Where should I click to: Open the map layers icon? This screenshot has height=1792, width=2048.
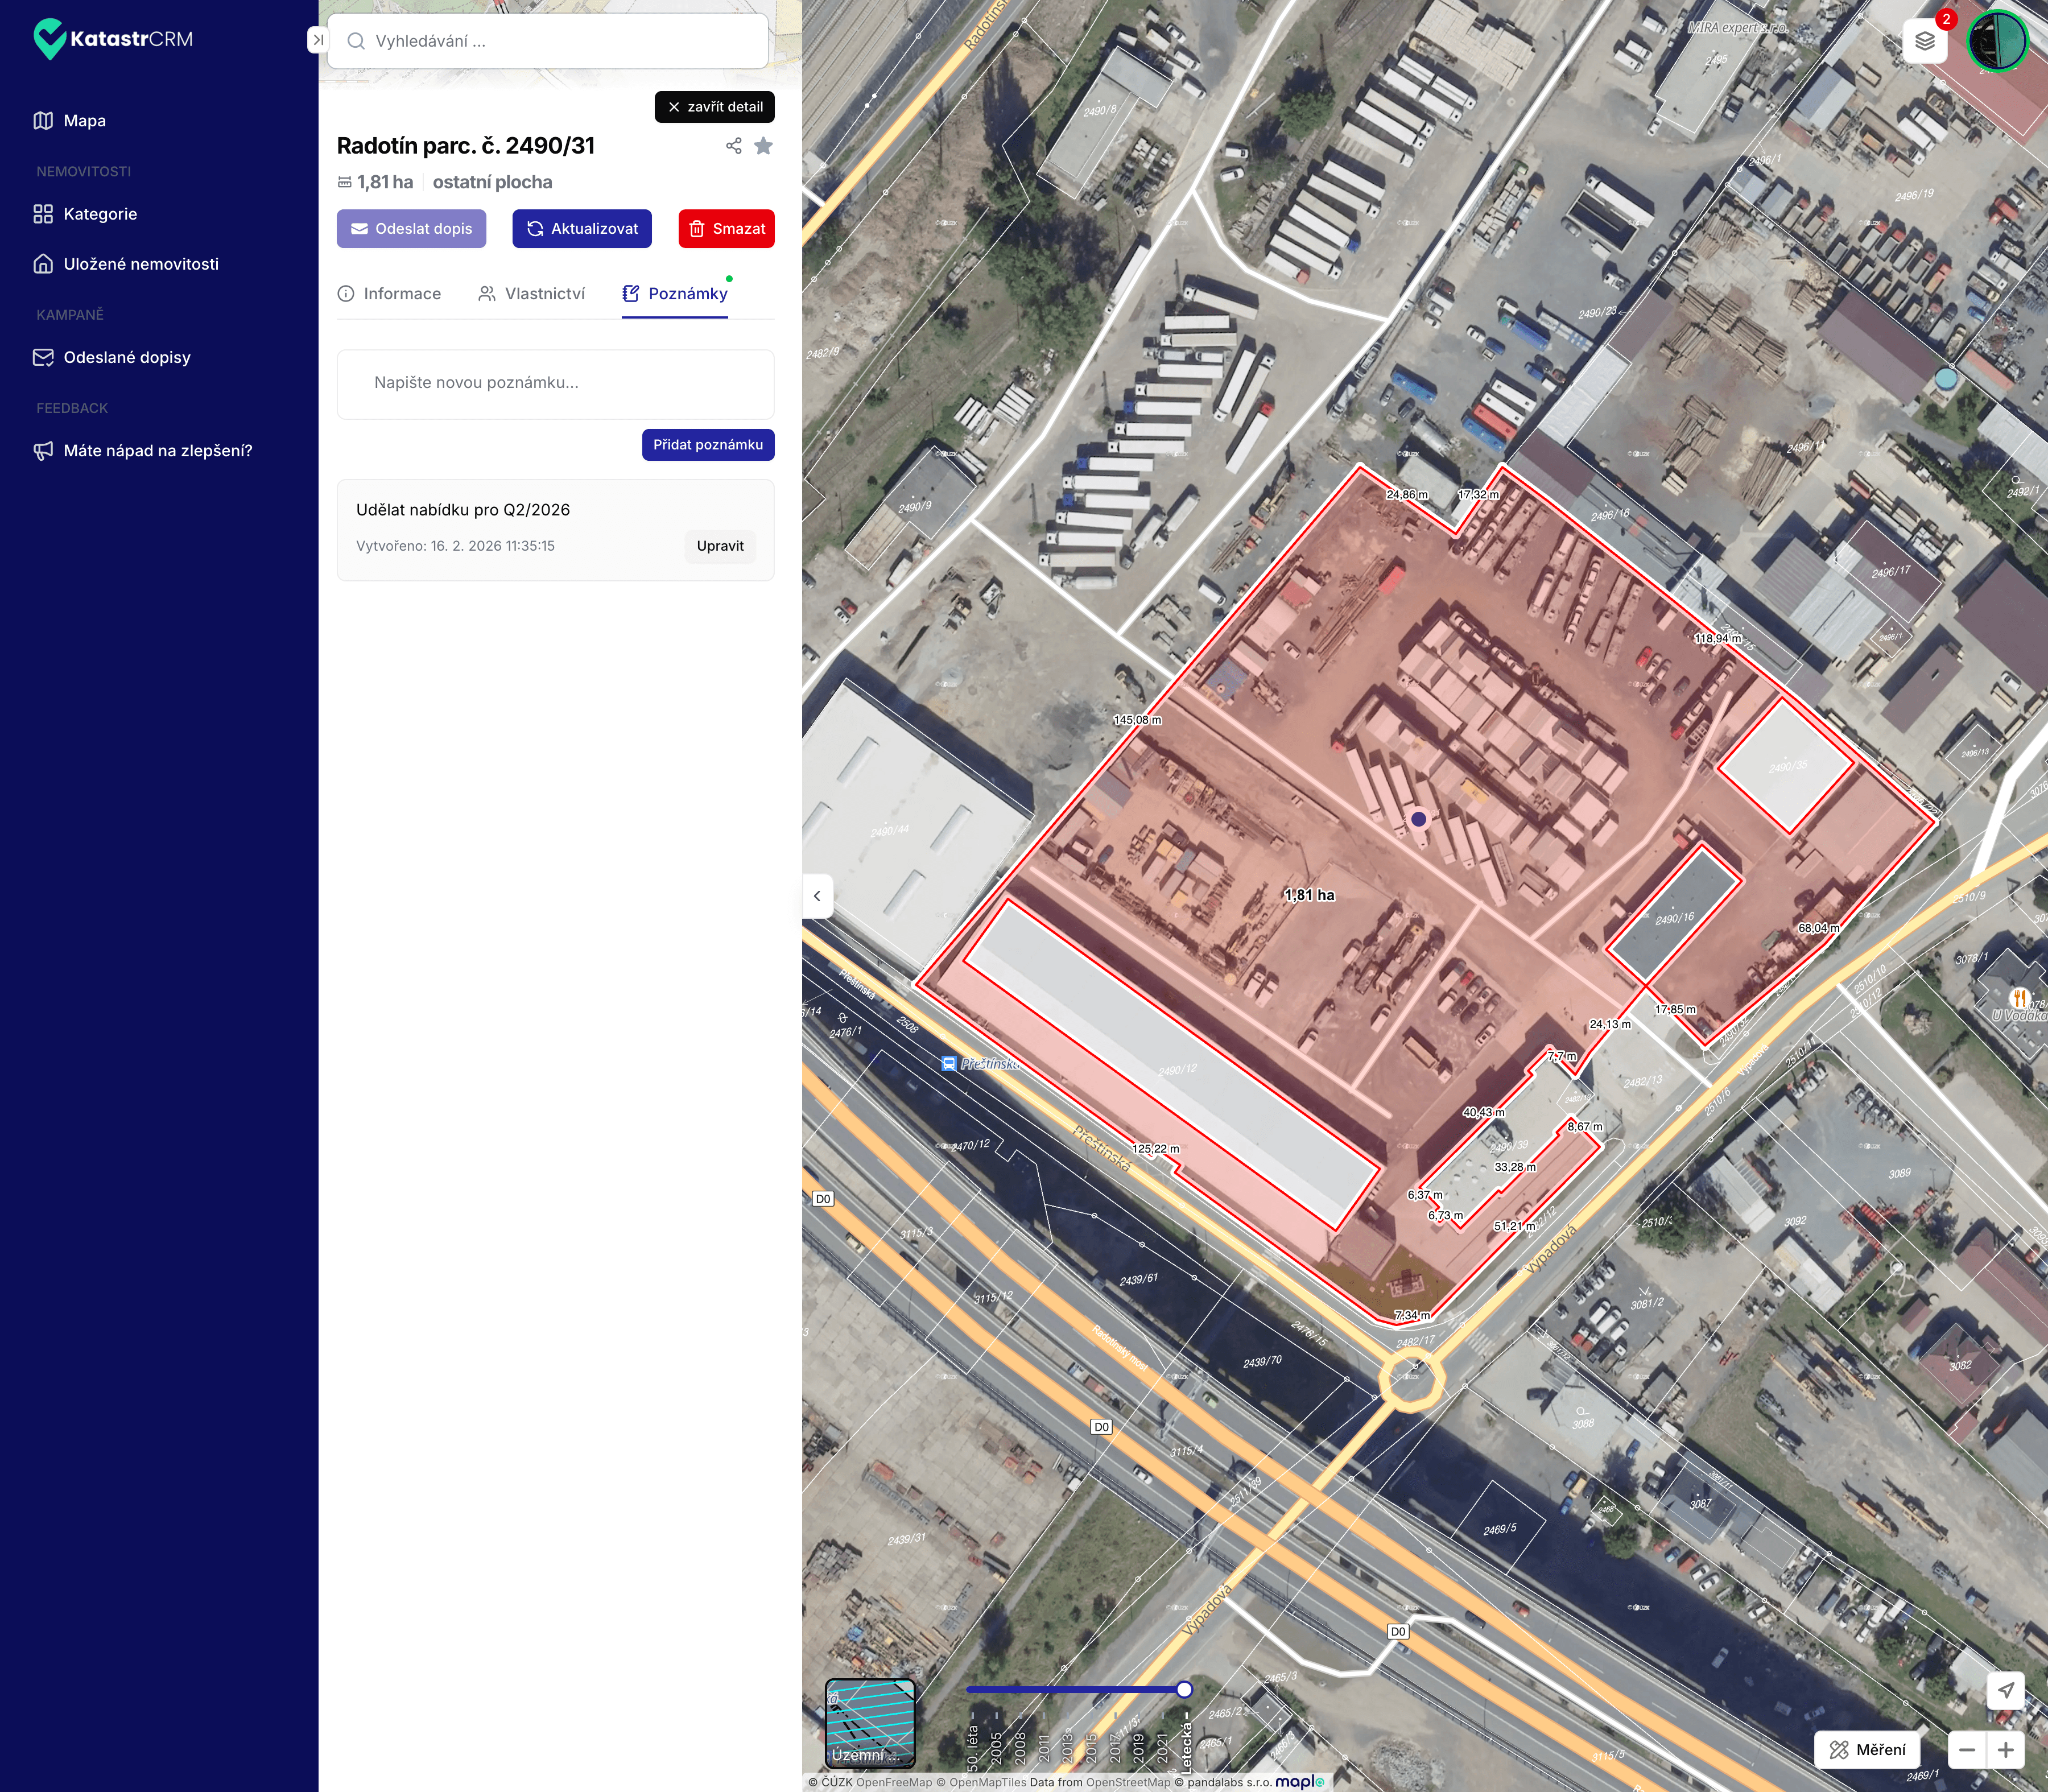click(1924, 41)
